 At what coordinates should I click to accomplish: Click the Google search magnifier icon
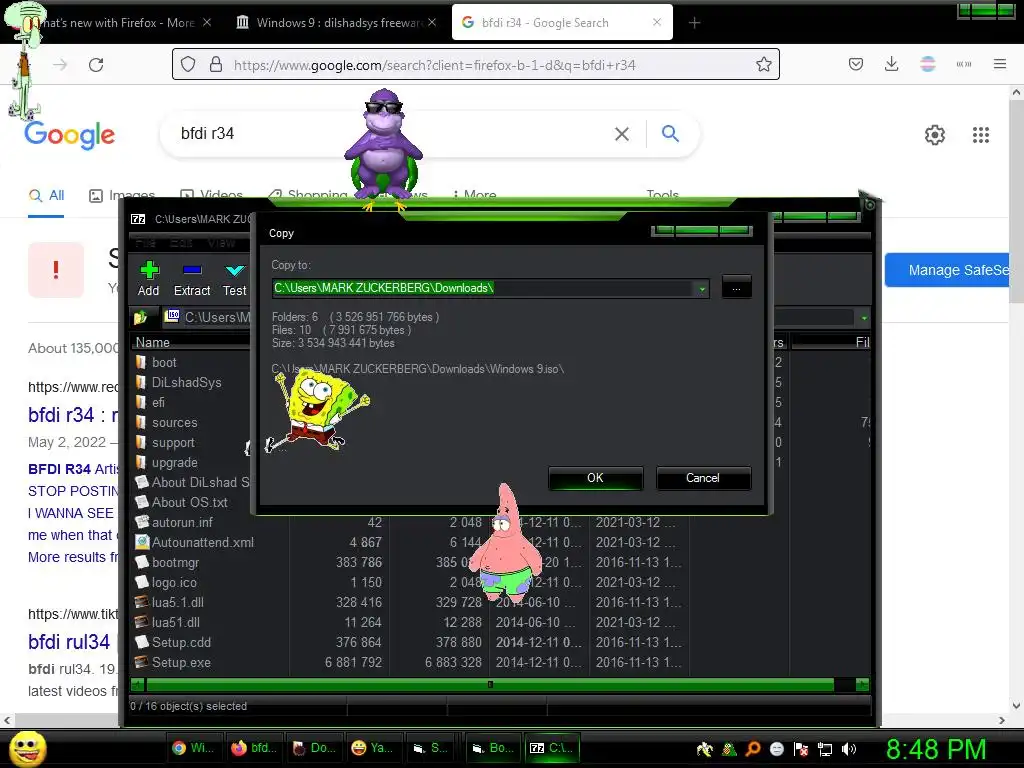(670, 133)
